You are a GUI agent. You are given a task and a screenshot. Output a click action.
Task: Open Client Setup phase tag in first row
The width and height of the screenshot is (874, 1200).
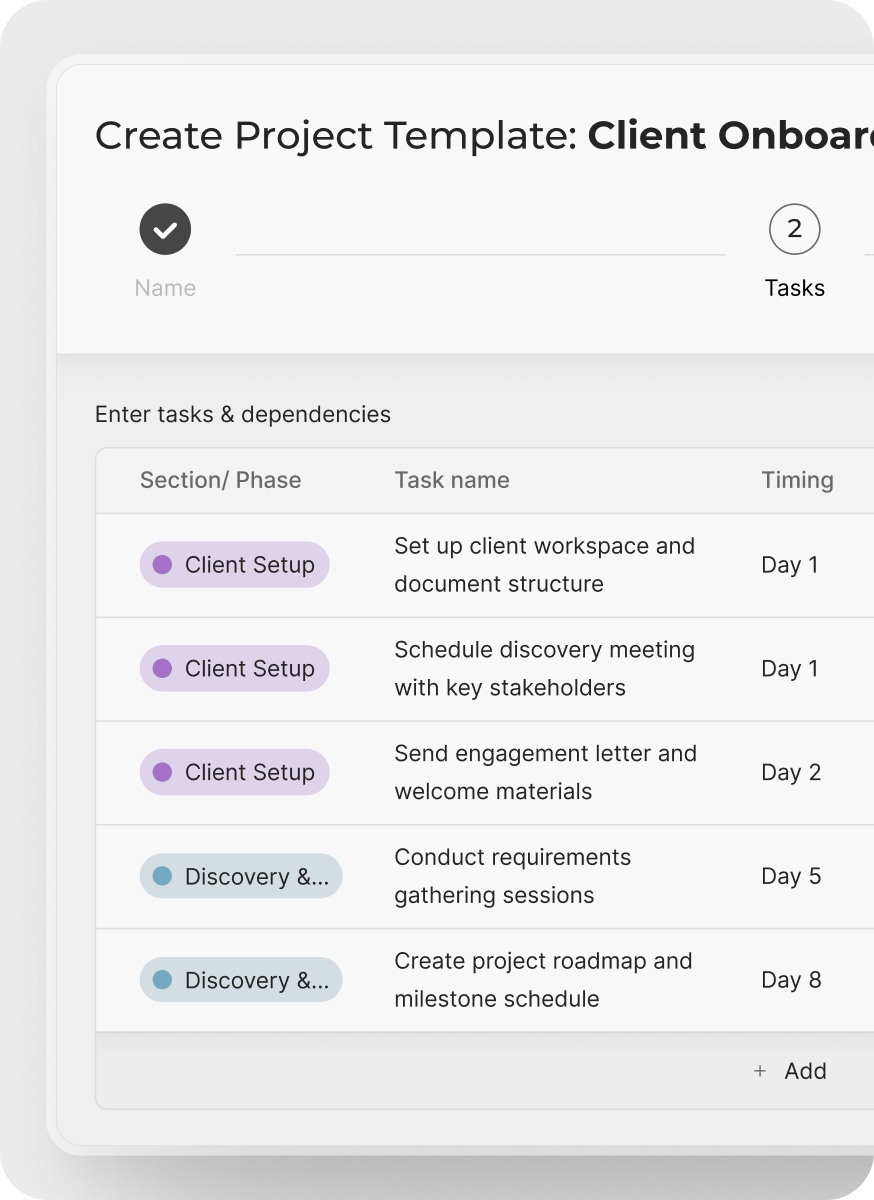[234, 565]
